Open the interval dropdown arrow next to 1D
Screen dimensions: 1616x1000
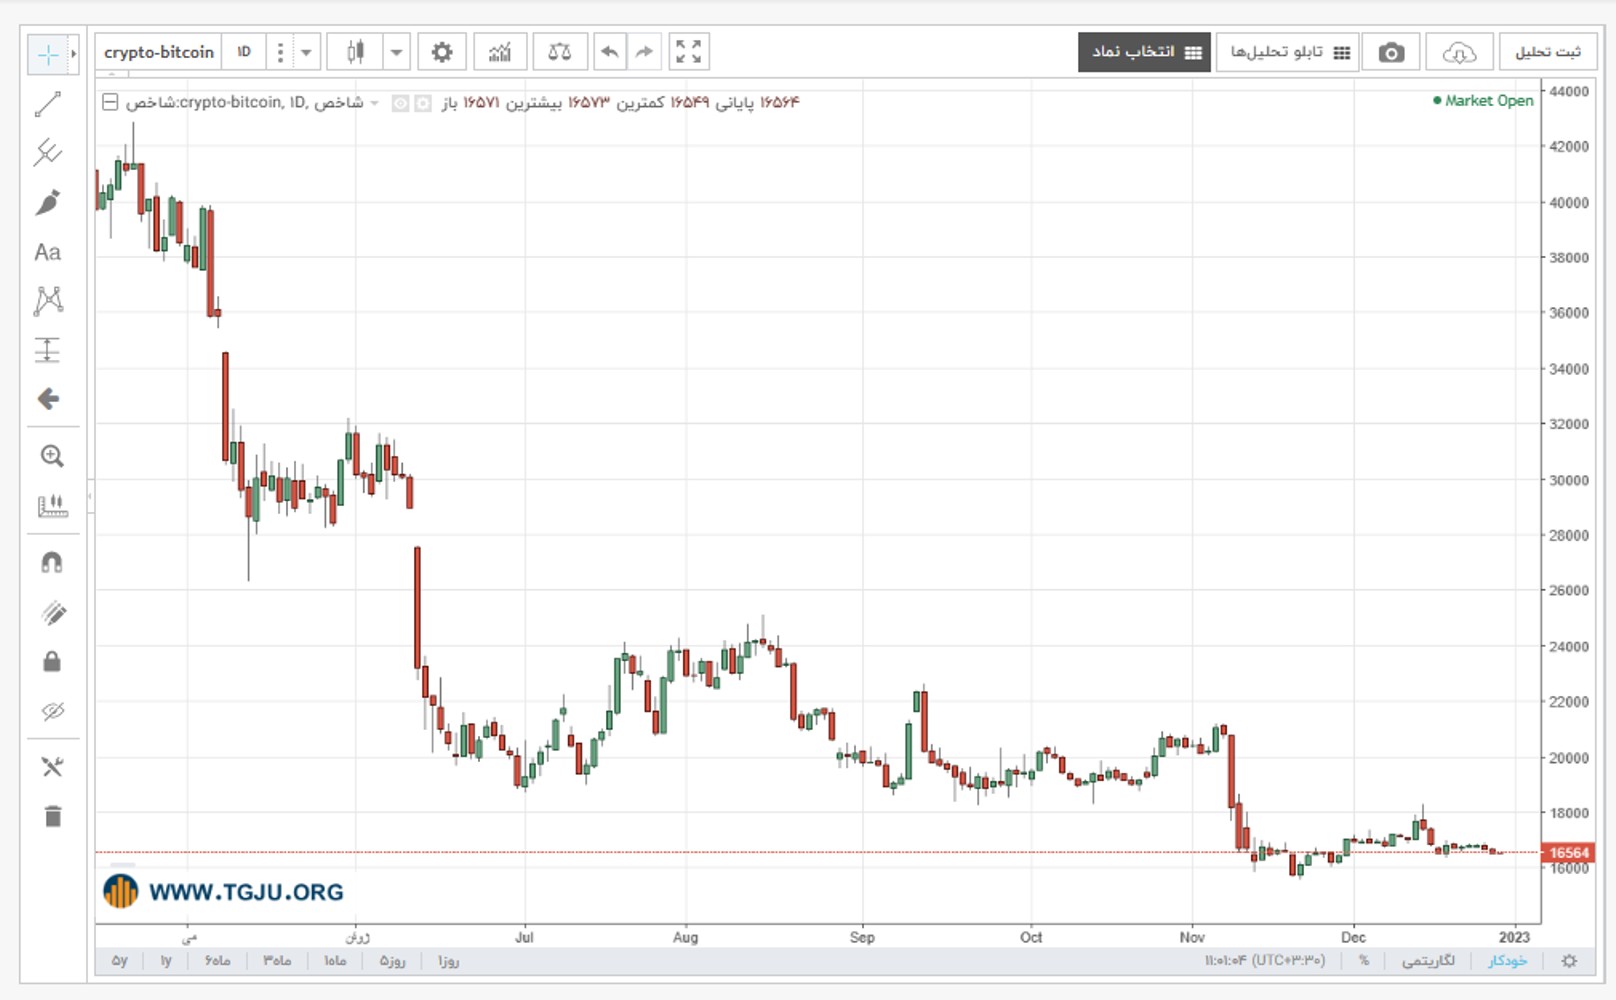pos(306,52)
